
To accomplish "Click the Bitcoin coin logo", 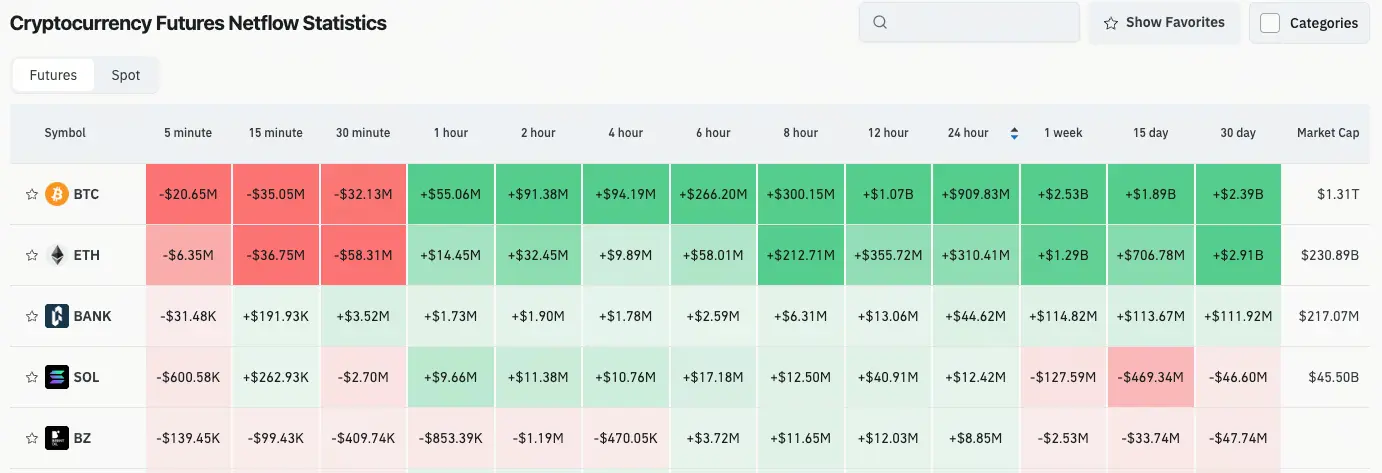I will coord(57,194).
